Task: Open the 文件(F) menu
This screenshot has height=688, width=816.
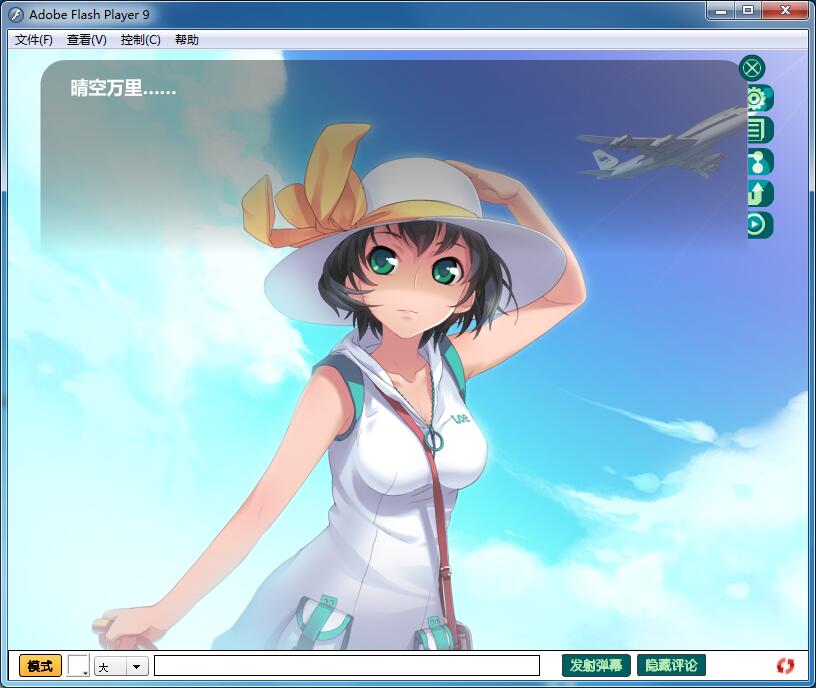Action: 34,40
